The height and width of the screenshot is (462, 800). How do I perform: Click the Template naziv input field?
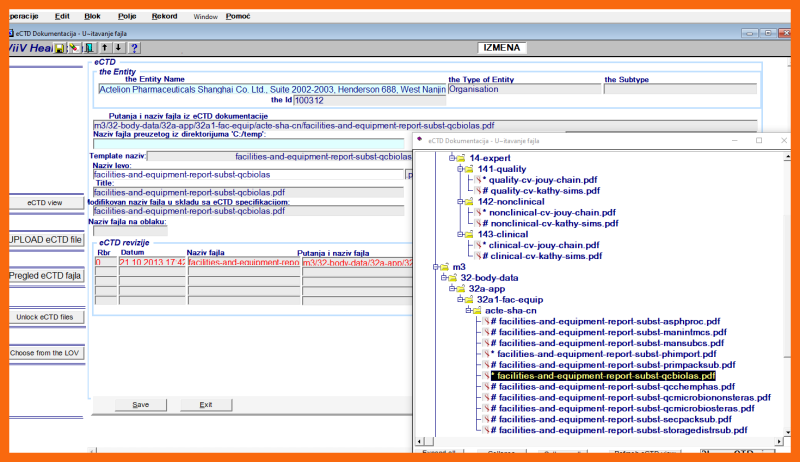pyautogui.click(x=279, y=156)
